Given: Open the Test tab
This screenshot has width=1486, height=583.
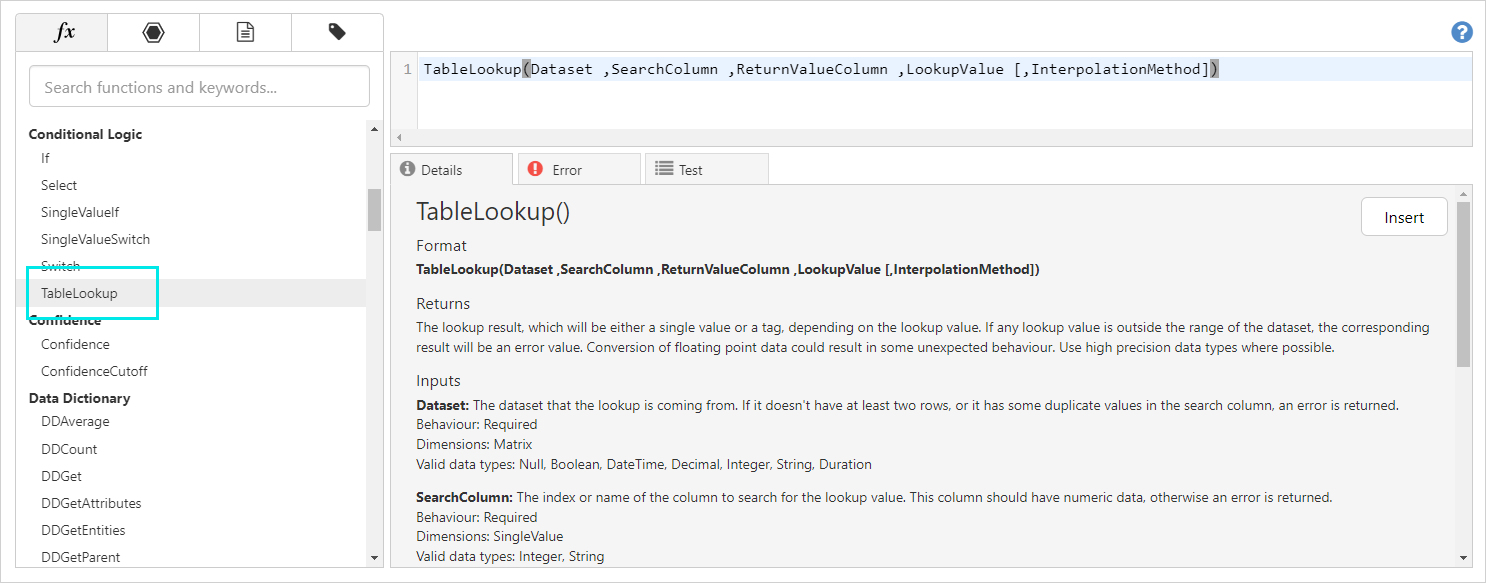Looking at the screenshot, I should 705,170.
